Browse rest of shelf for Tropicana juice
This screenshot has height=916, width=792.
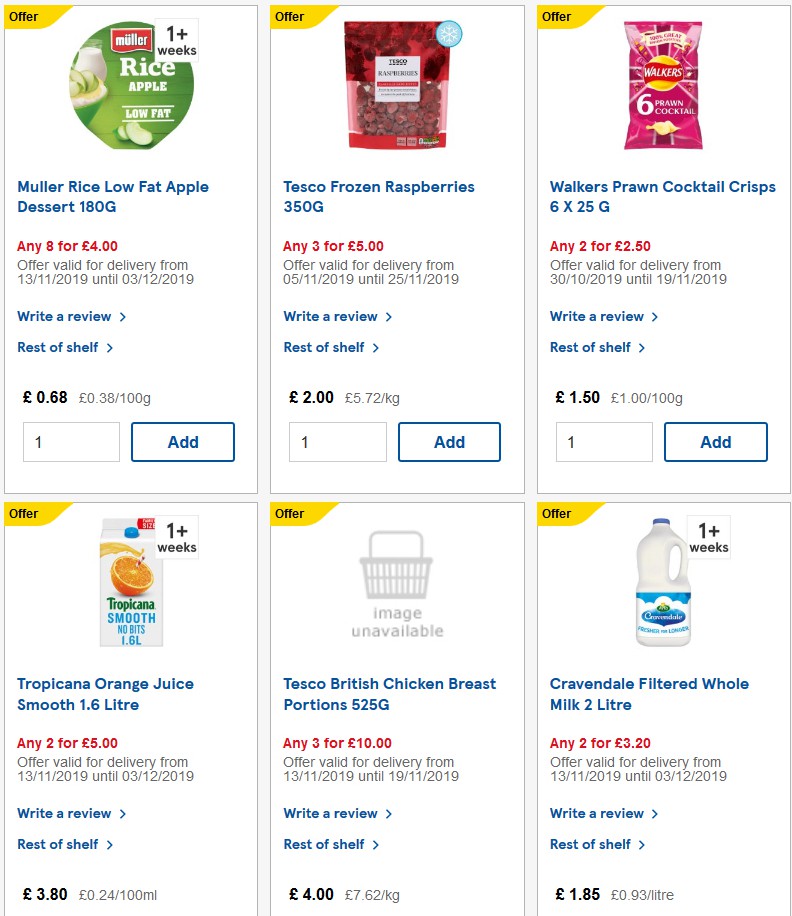[60, 844]
